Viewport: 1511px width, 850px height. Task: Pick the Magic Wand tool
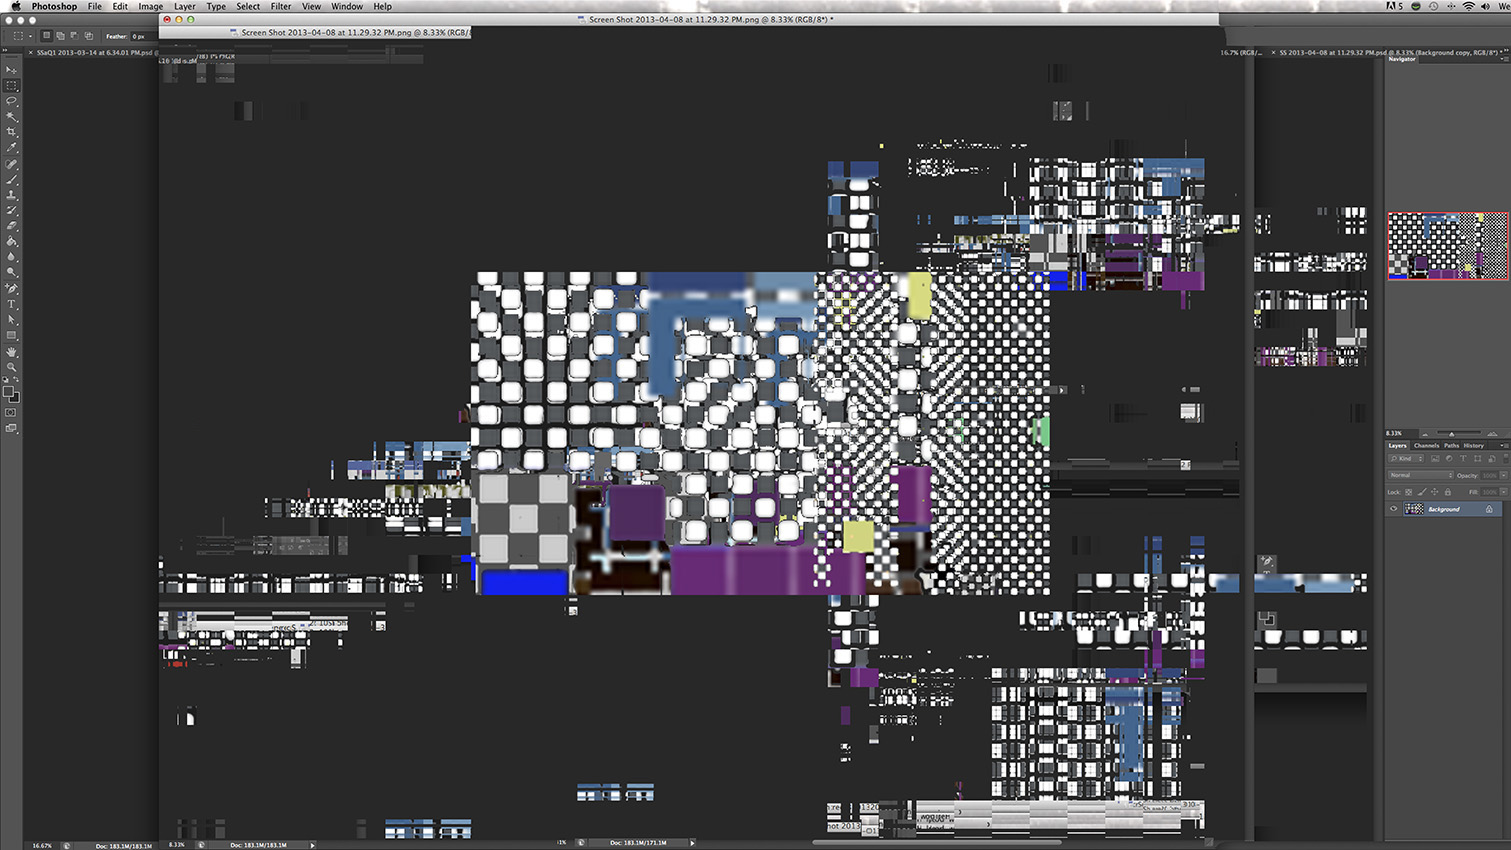[11, 117]
